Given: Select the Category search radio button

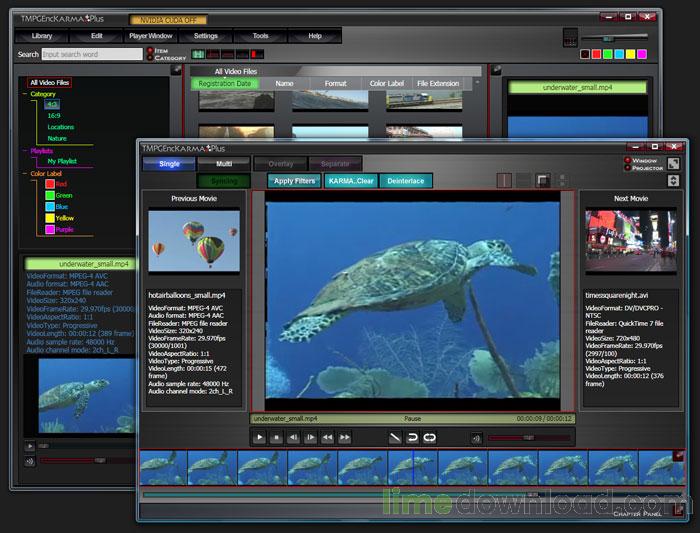Looking at the screenshot, I should tap(150, 58).
